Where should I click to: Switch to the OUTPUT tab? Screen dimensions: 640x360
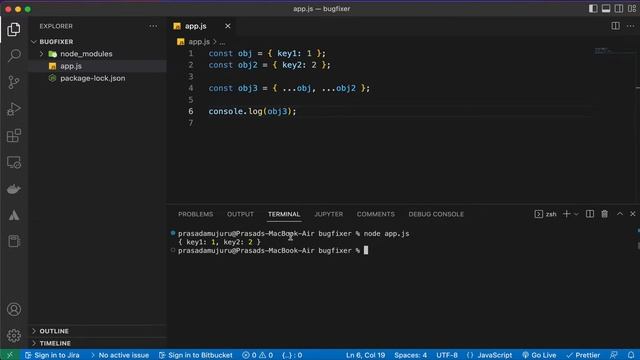click(240, 214)
